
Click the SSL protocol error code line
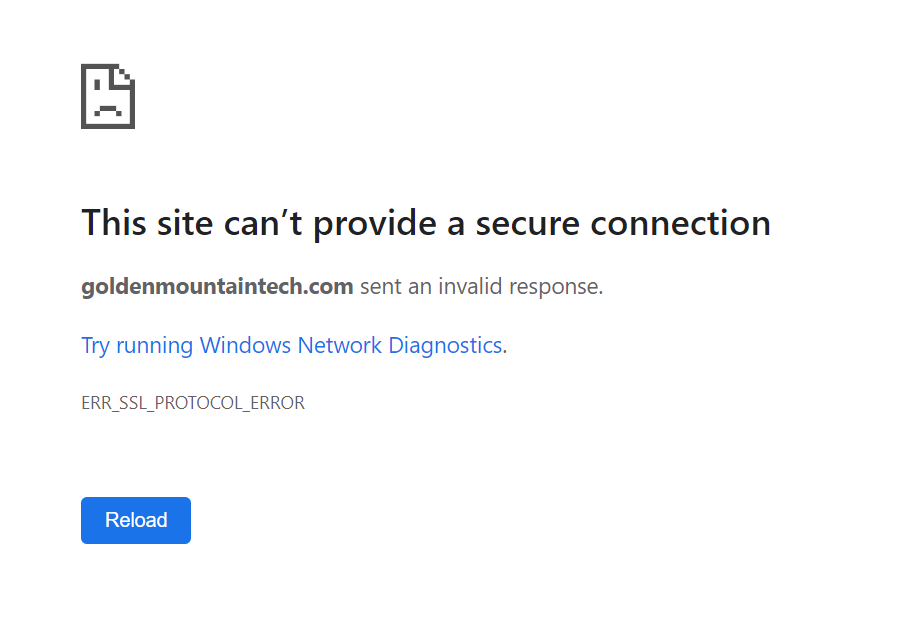pos(193,403)
